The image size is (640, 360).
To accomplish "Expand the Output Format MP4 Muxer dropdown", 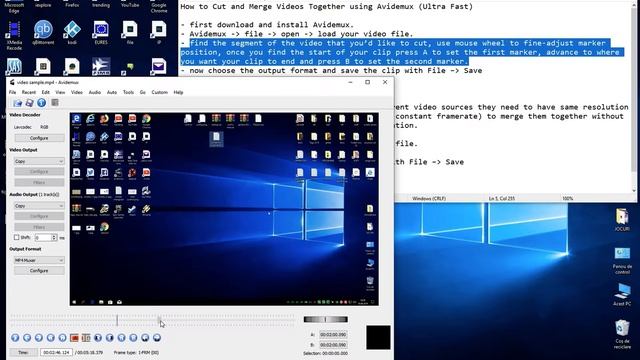I will pos(39,260).
